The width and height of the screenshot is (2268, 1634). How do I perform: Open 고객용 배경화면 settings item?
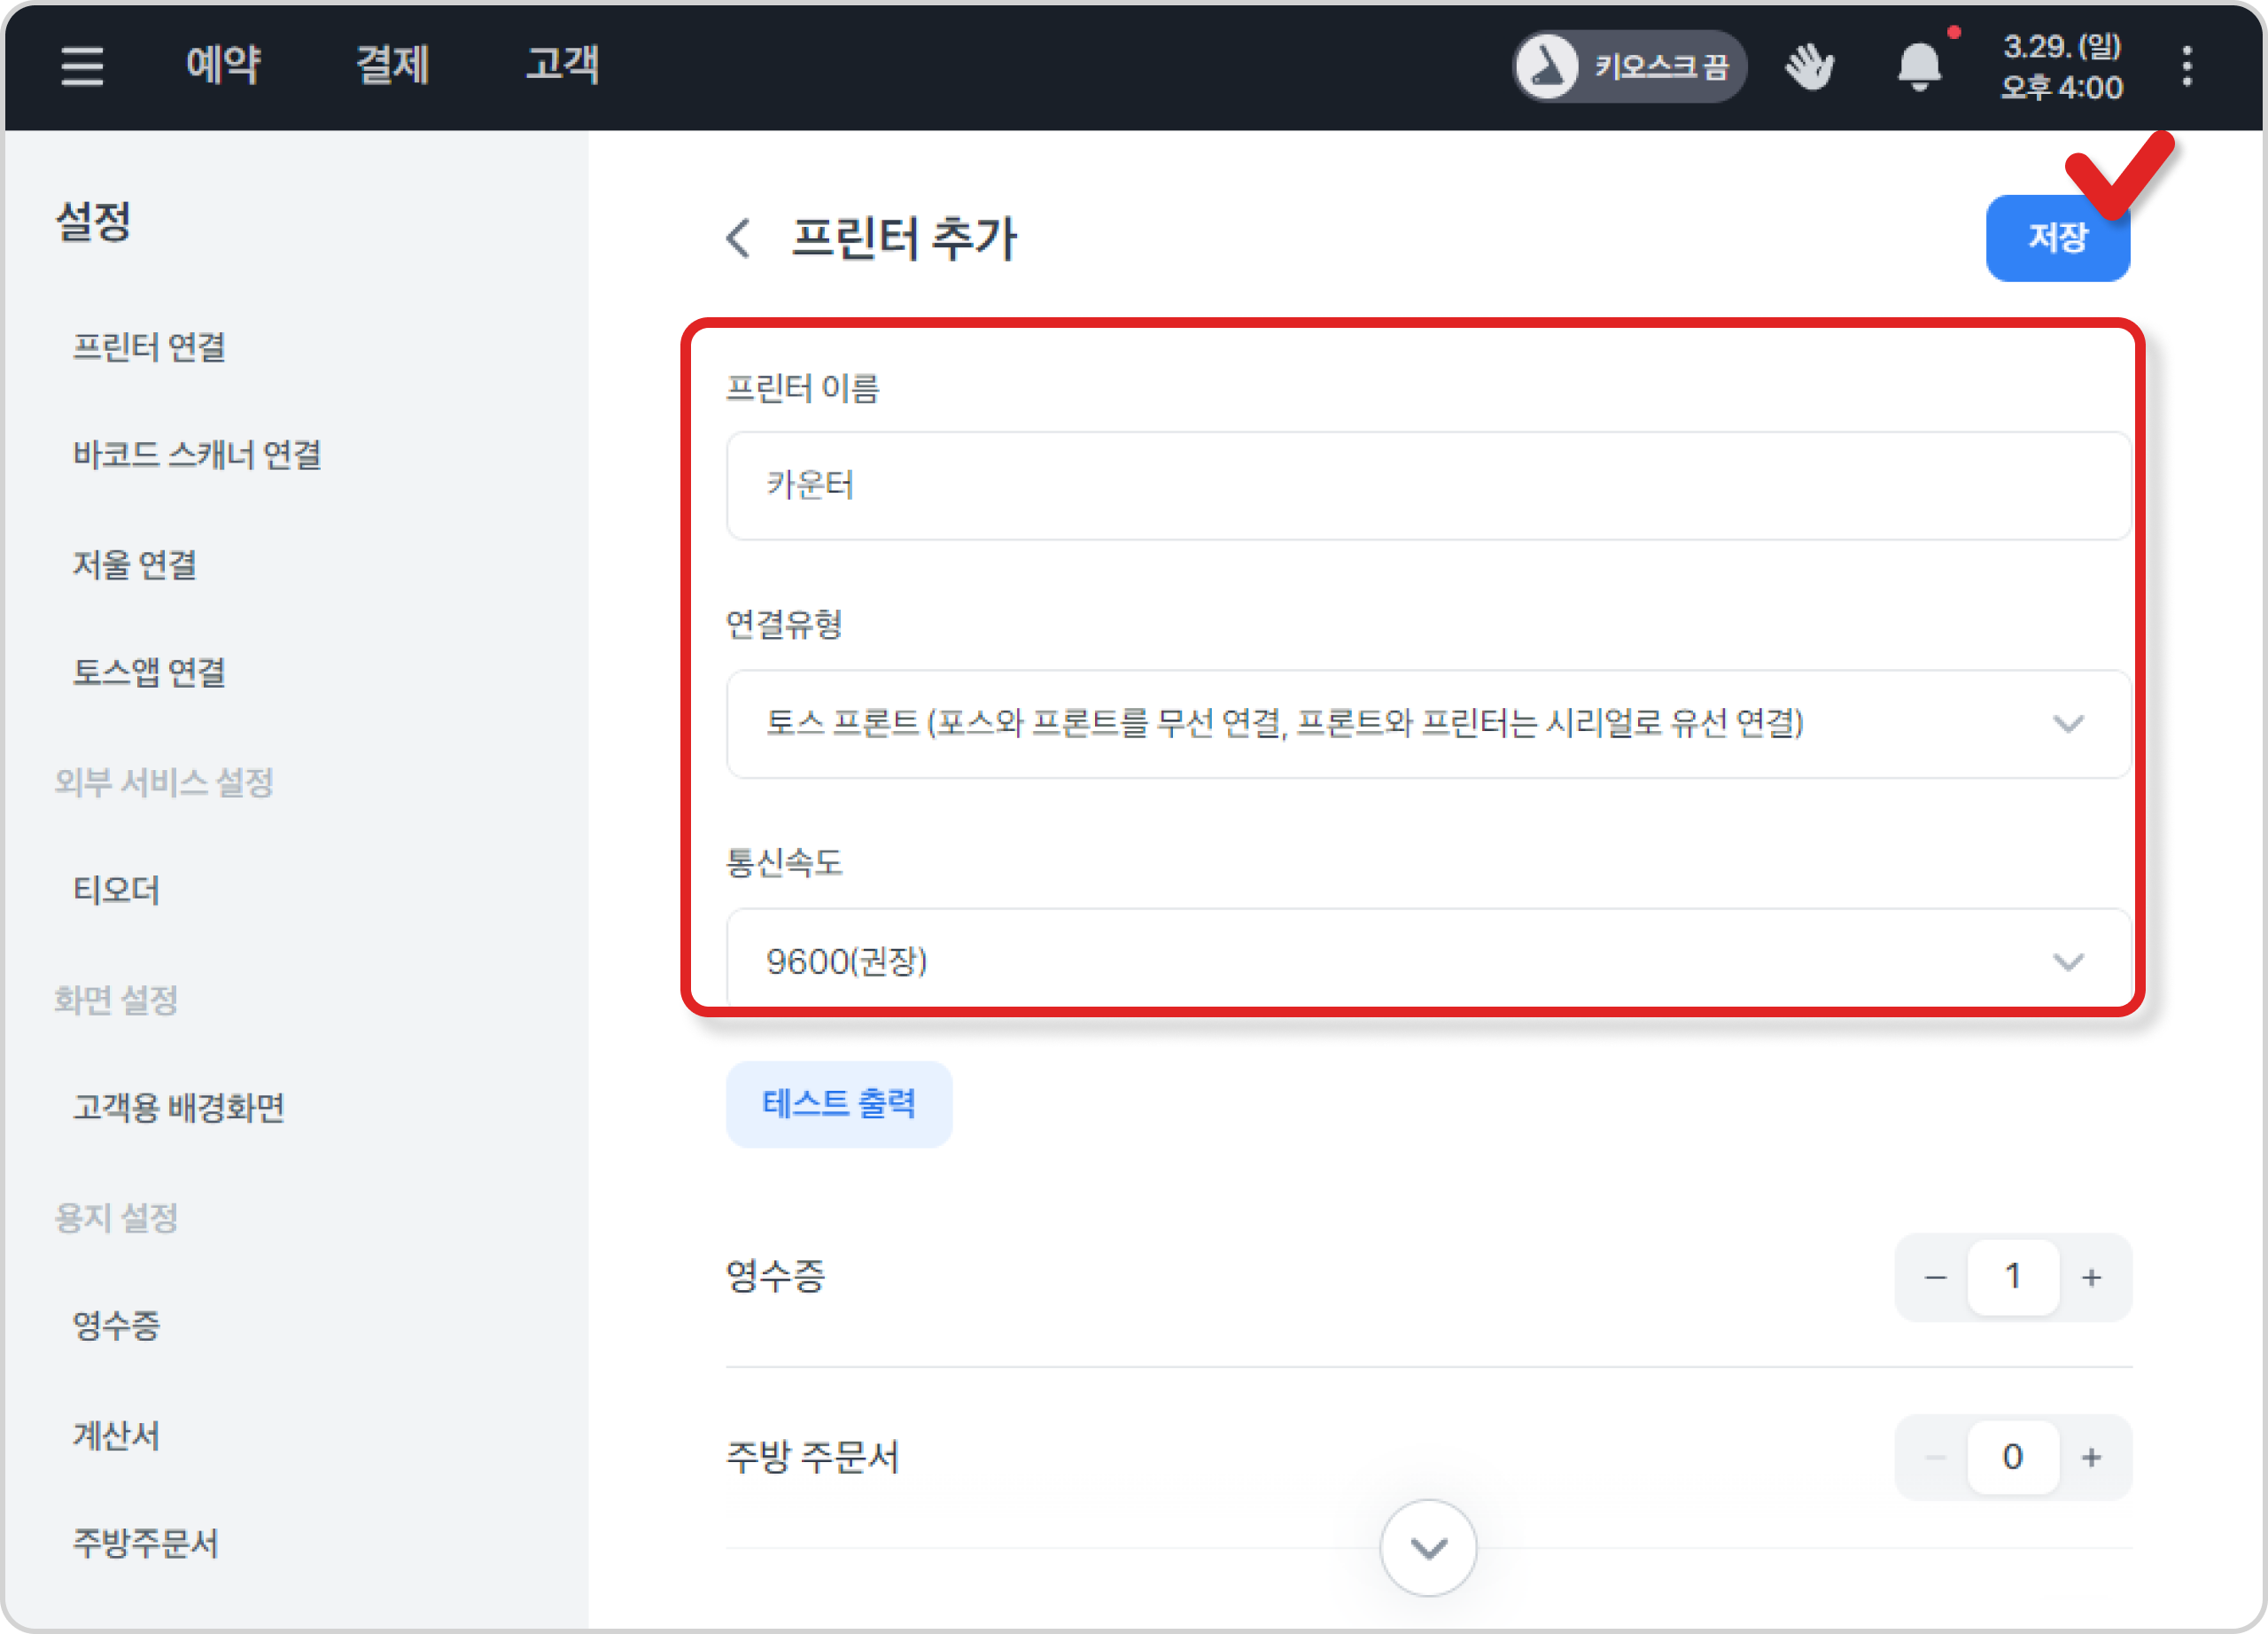[179, 1107]
